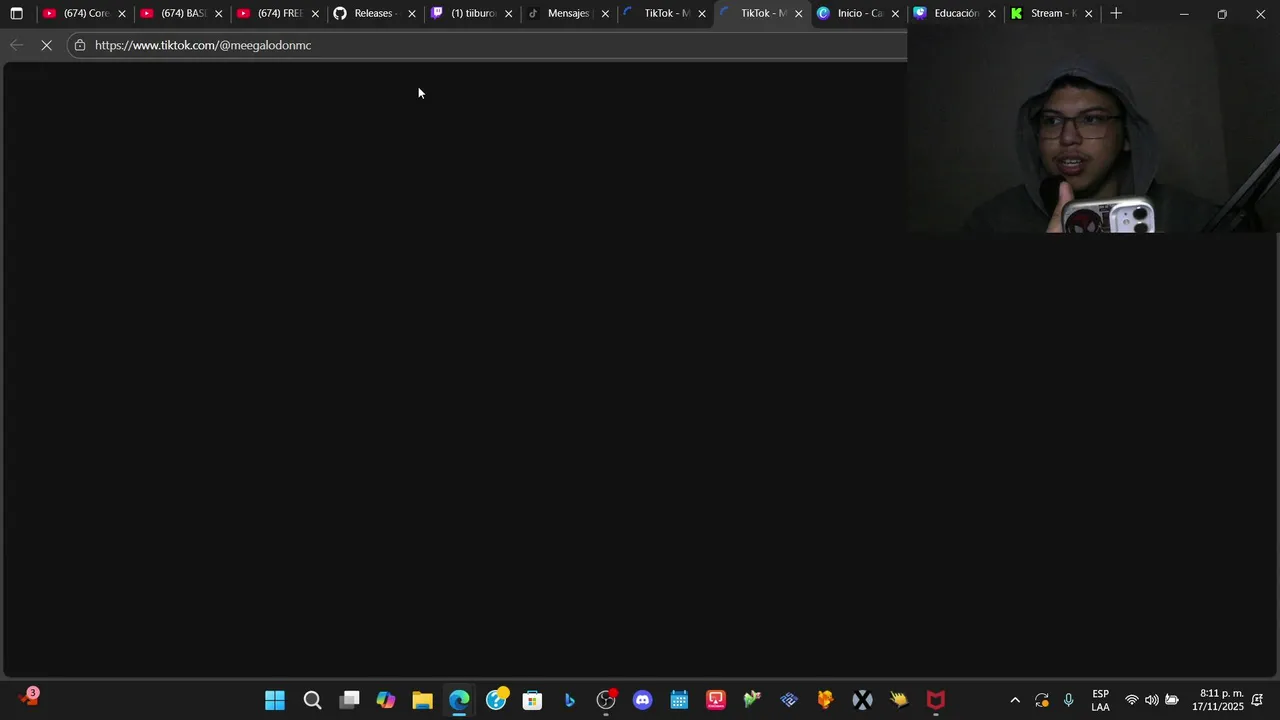Open a new browser tab
This screenshot has width=1280, height=720.
[1116, 14]
